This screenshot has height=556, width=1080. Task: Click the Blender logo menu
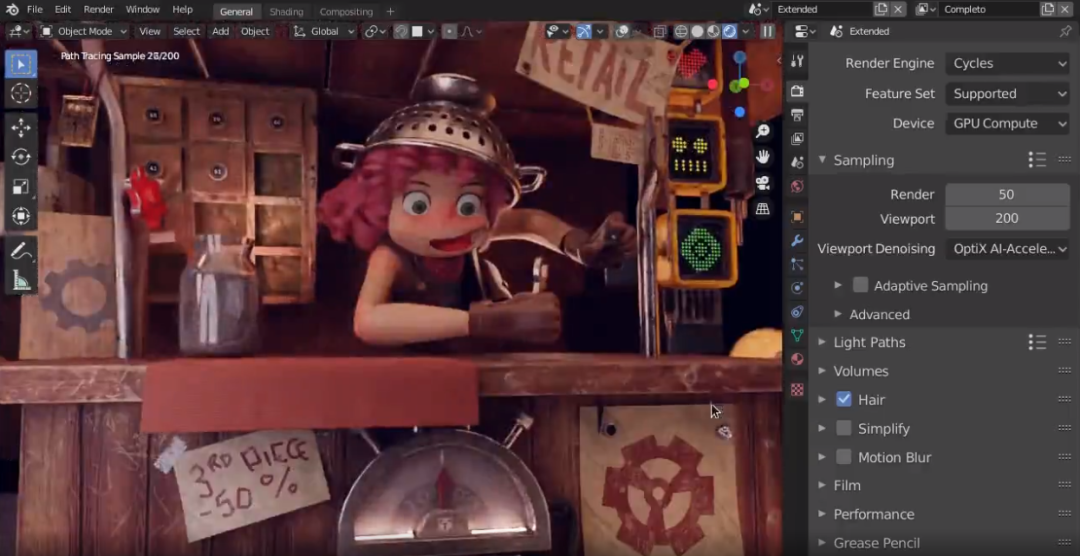(x=12, y=10)
